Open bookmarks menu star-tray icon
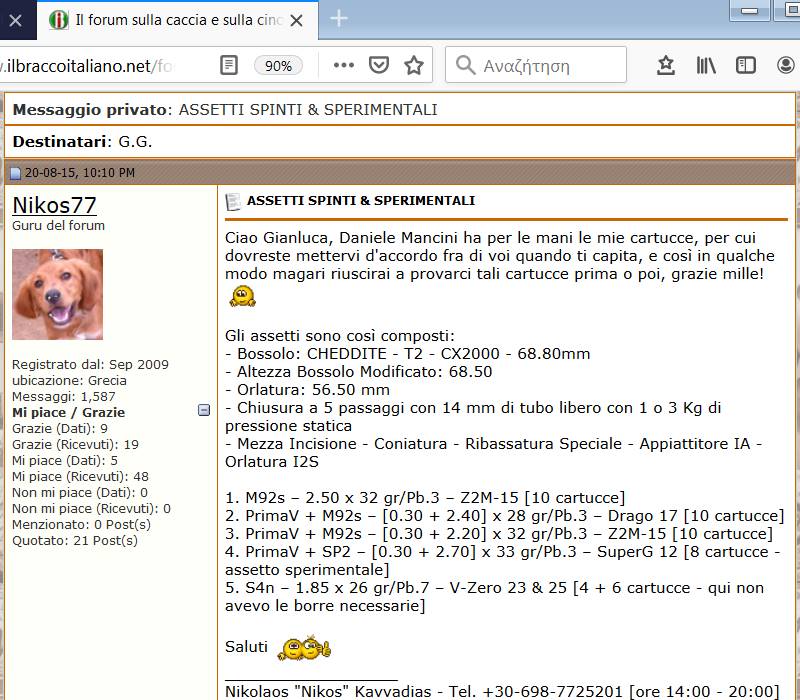This screenshot has height=700, width=800. 666,65
